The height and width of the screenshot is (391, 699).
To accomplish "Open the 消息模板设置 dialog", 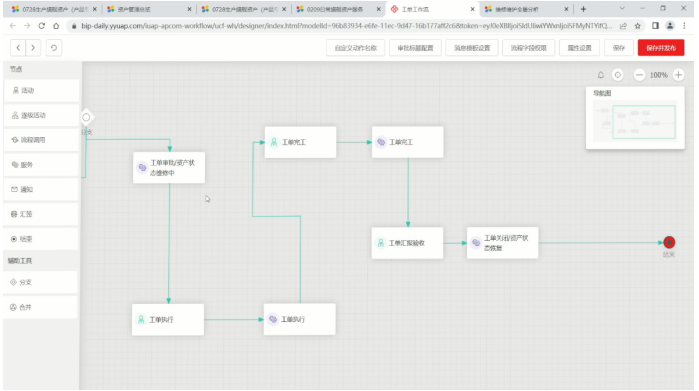I will coord(472,48).
